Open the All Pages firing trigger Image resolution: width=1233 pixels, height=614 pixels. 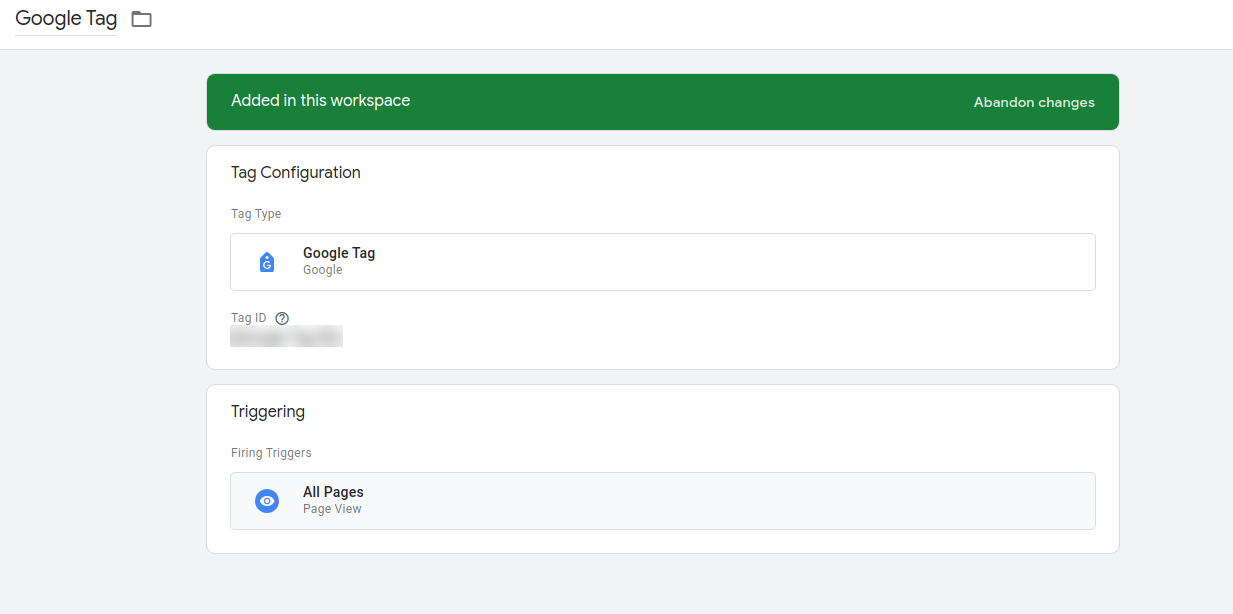pos(662,500)
